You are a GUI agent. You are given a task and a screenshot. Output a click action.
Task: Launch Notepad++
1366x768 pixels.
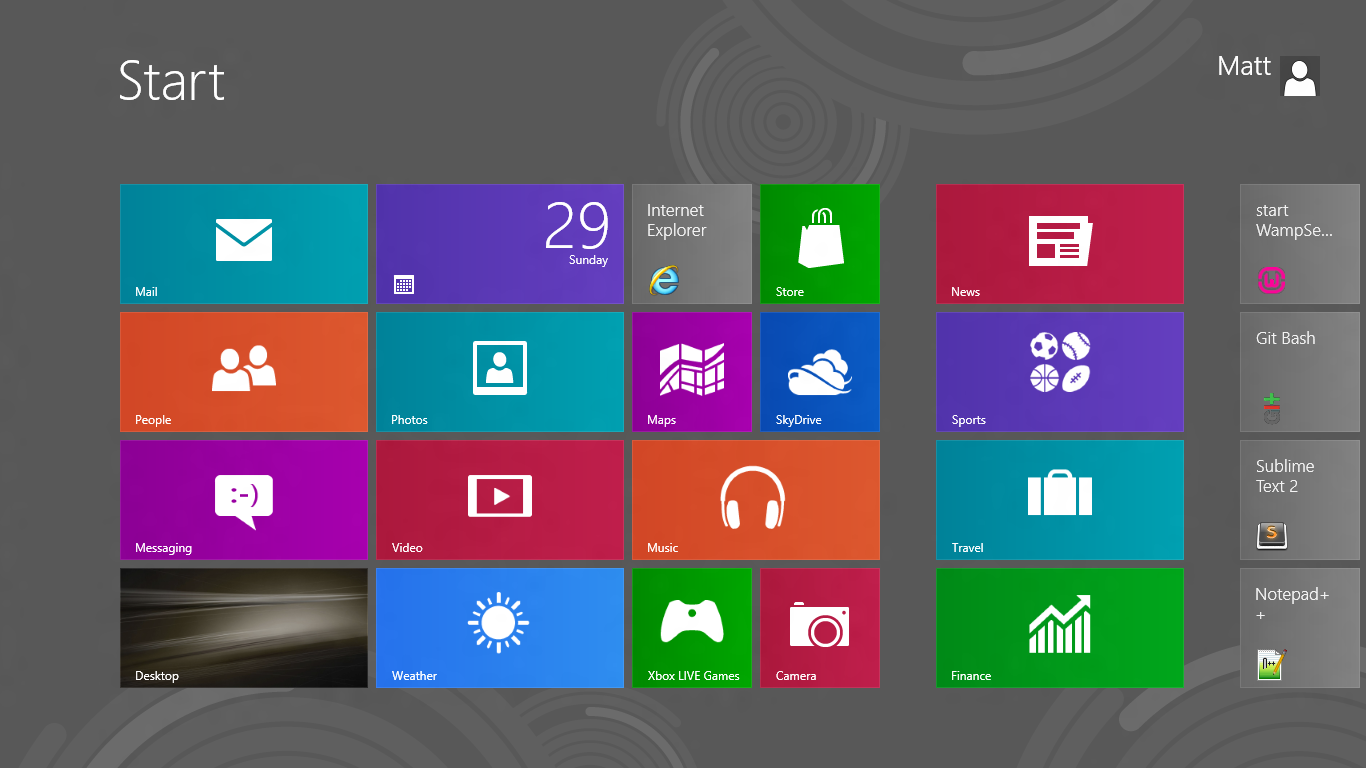click(x=1299, y=627)
